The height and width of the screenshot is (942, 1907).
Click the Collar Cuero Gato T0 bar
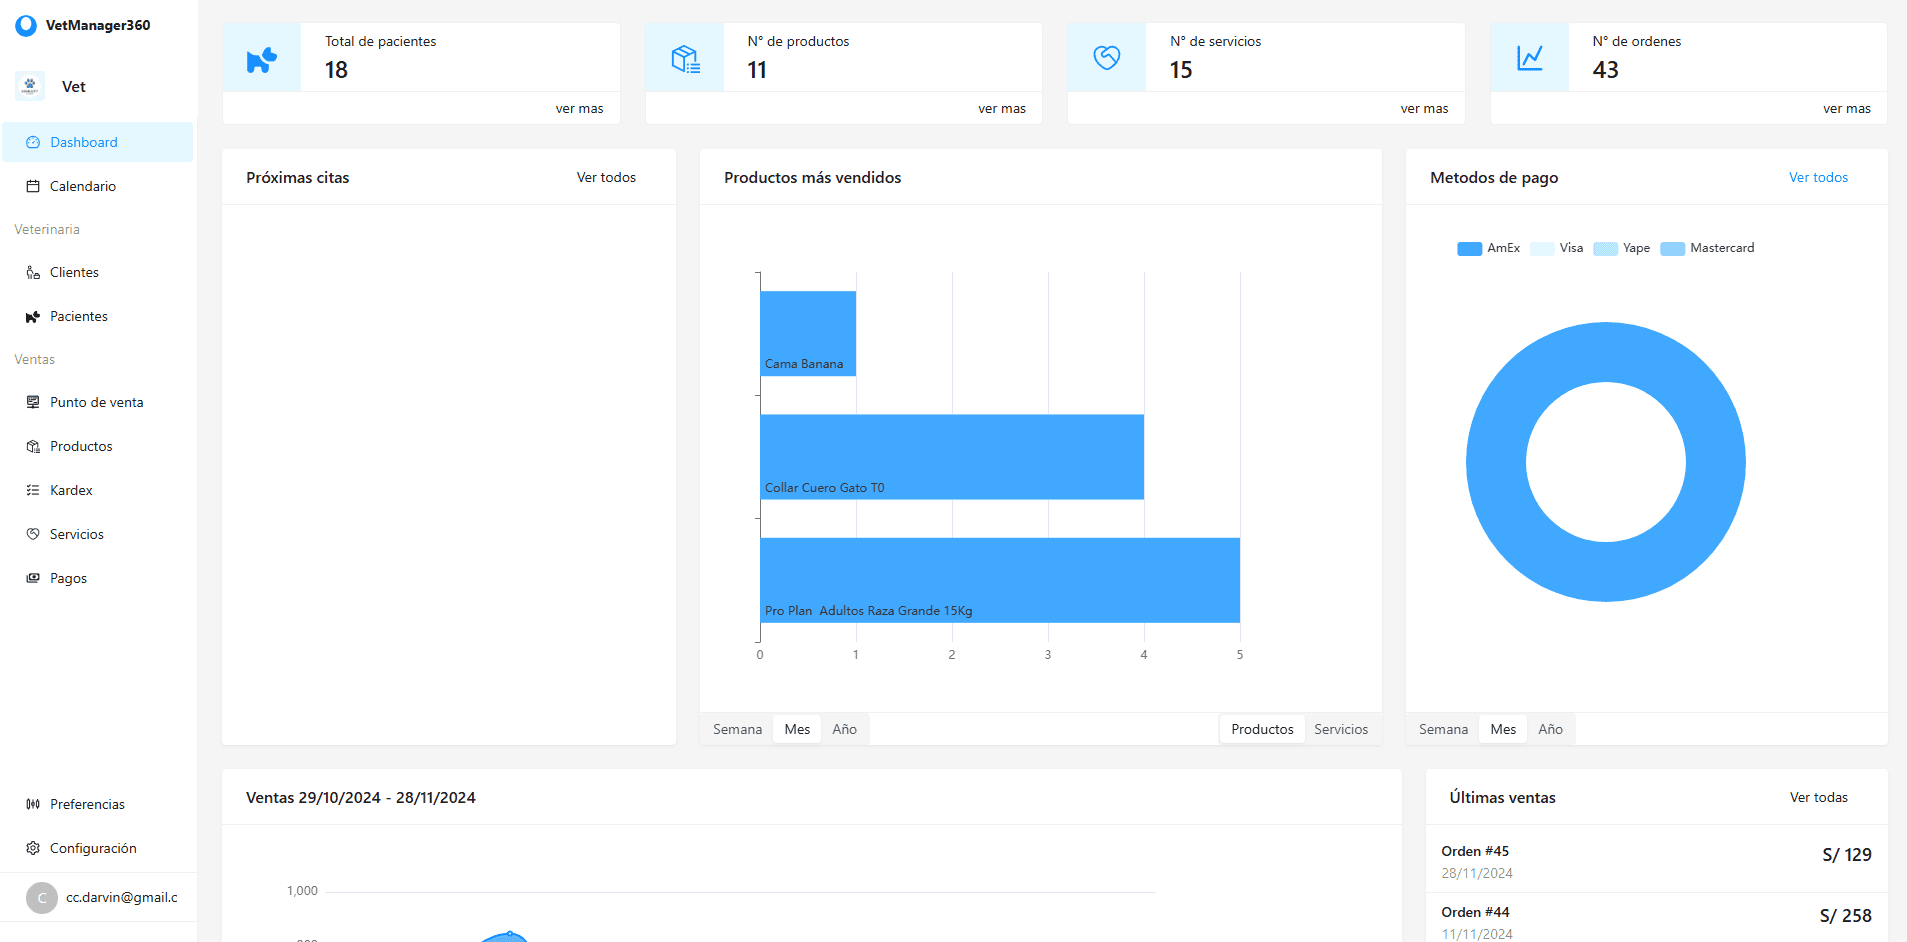tap(952, 457)
